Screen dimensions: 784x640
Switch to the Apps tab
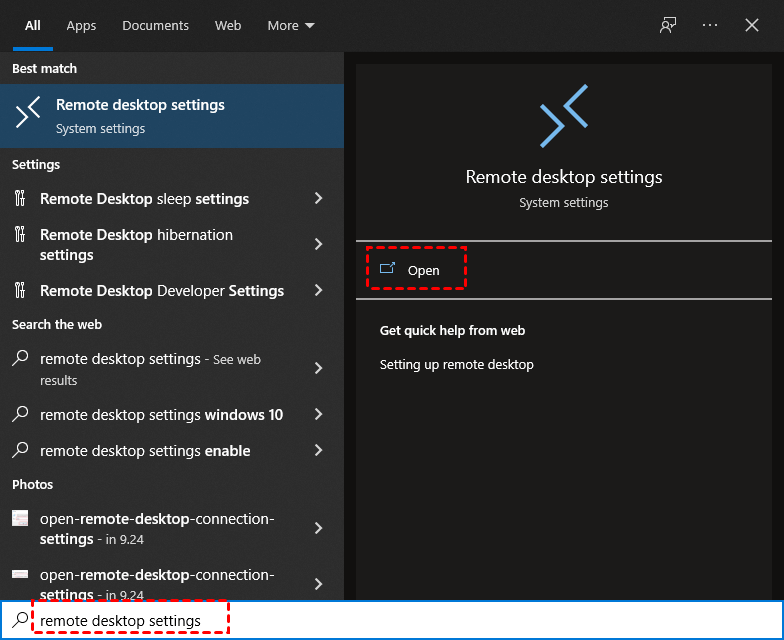click(81, 25)
